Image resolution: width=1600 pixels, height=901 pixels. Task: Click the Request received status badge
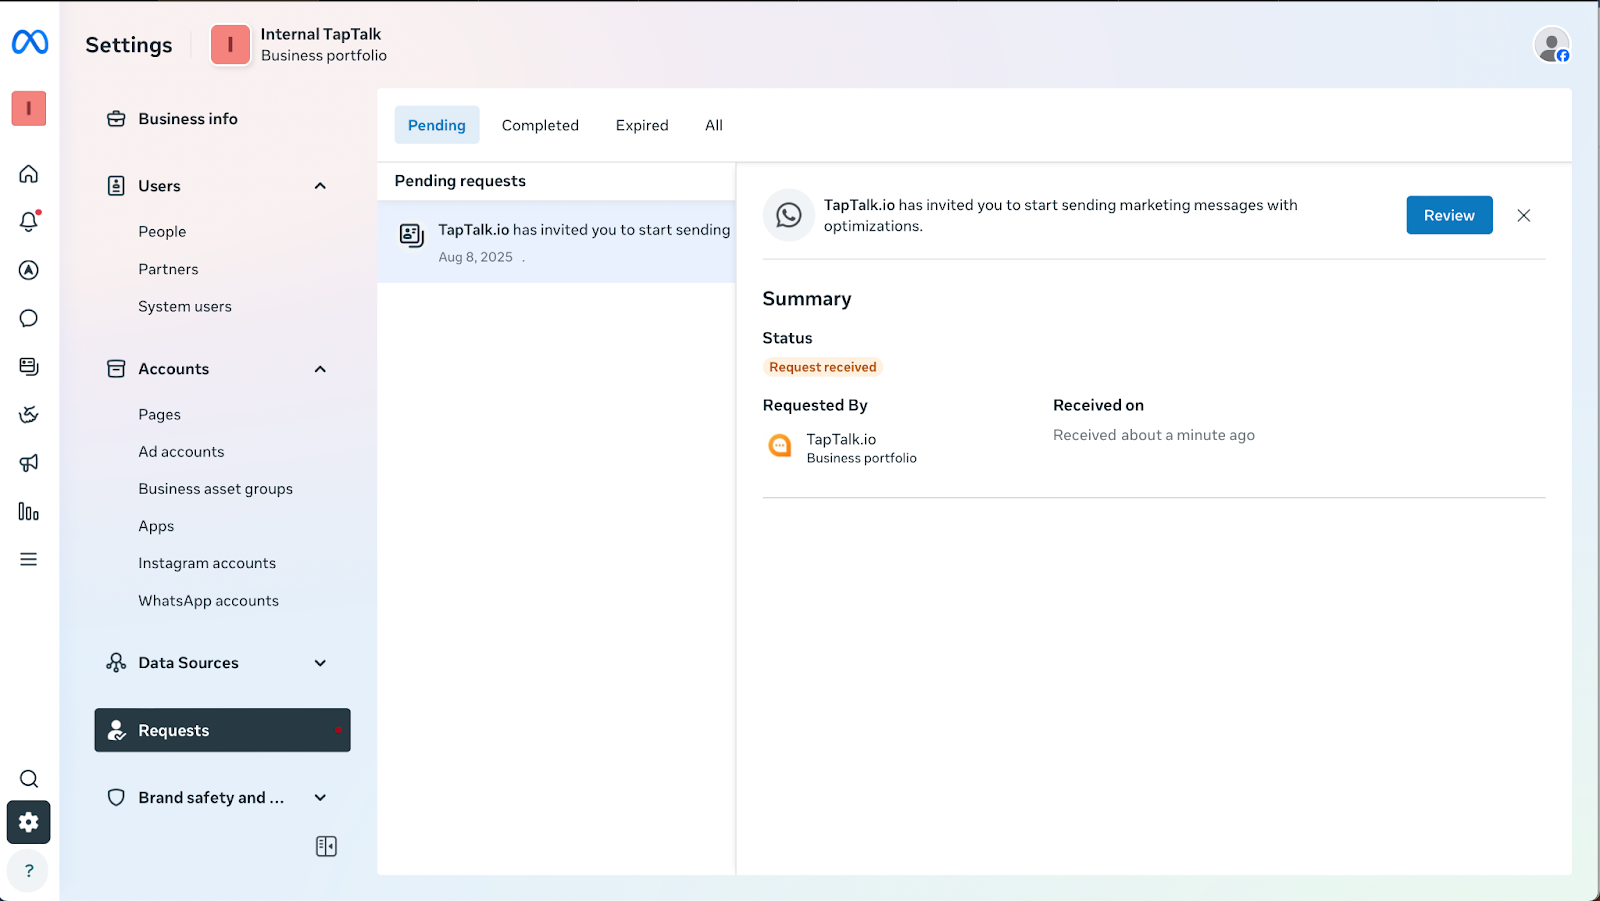823,367
